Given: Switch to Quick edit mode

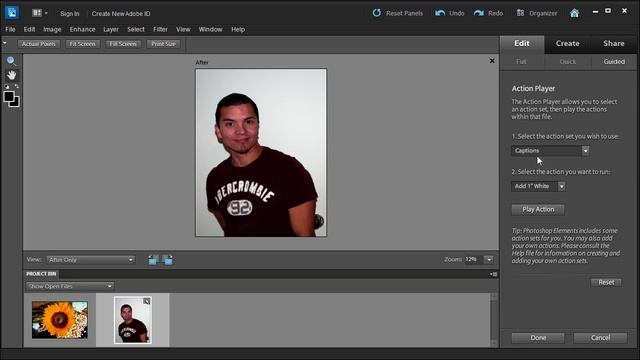Looking at the screenshot, I should pos(568,62).
